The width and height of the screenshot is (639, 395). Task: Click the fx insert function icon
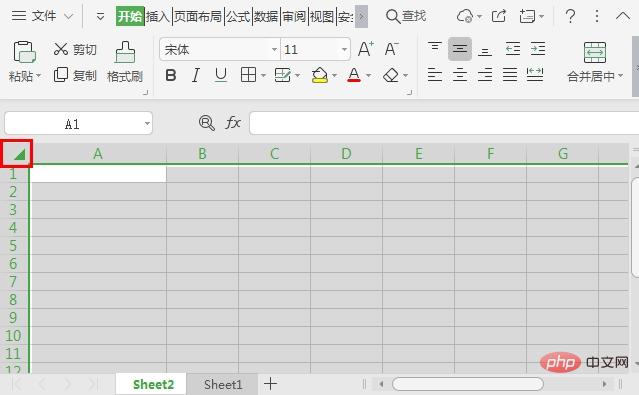pos(233,122)
